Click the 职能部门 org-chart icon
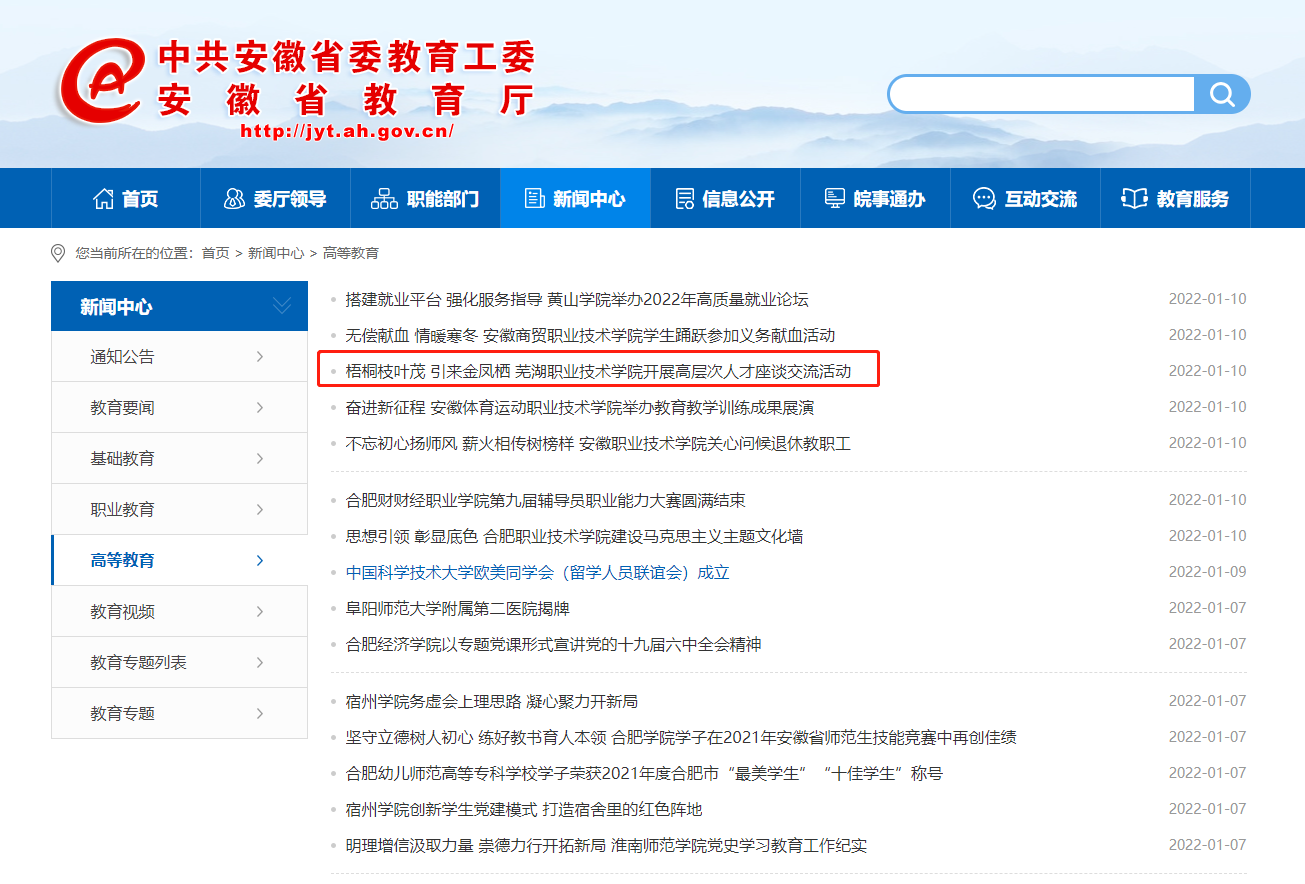The image size is (1305, 884). click(384, 198)
